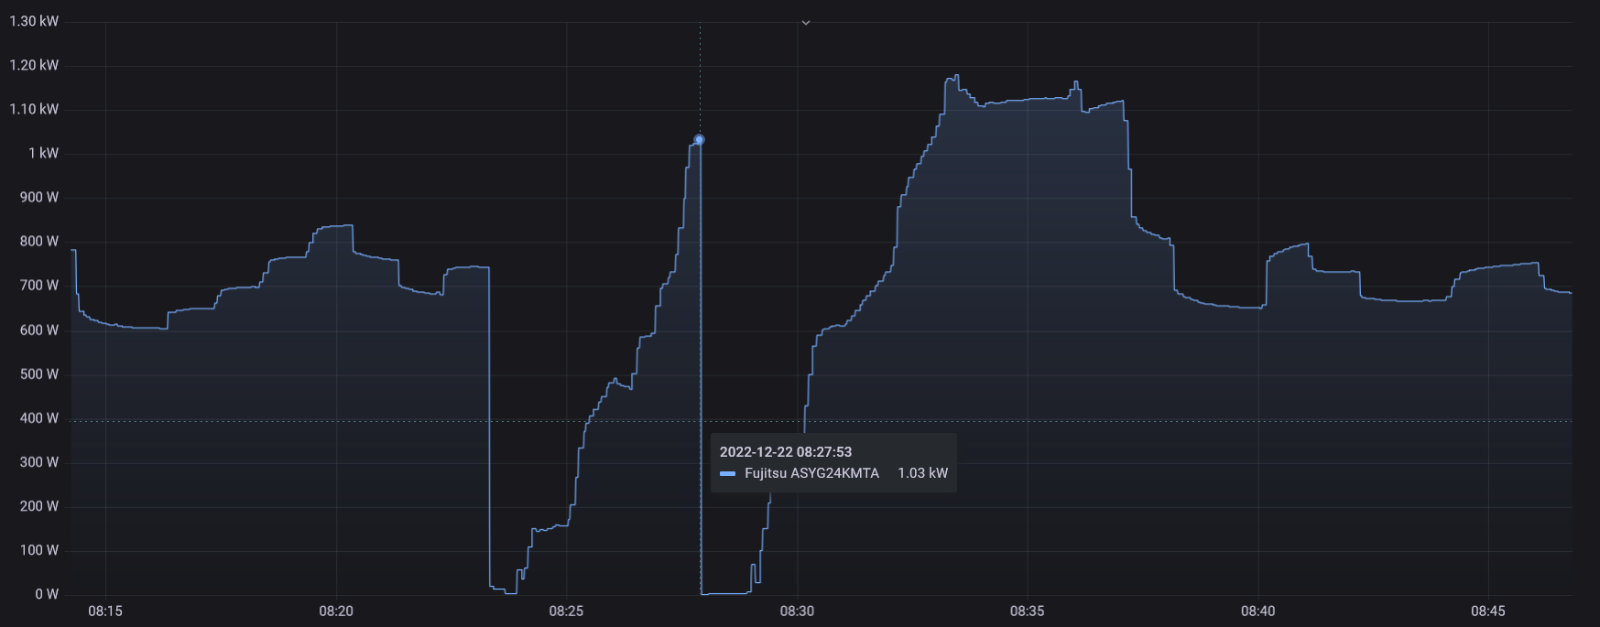1600x627 pixels.
Task: Click the 200 W y-axis label
Action: click(39, 506)
